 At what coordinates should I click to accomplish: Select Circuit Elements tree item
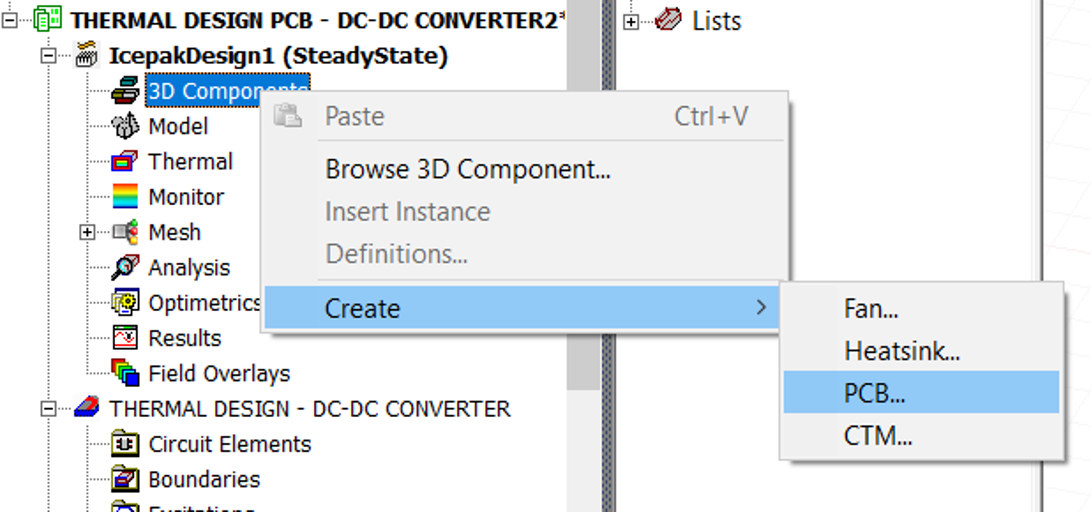(x=229, y=444)
